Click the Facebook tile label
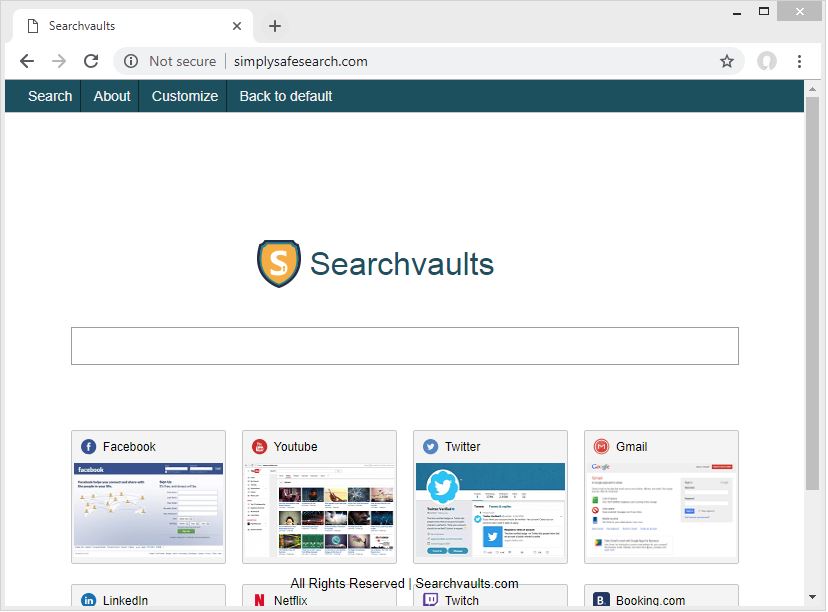This screenshot has width=828, height=612. (129, 447)
